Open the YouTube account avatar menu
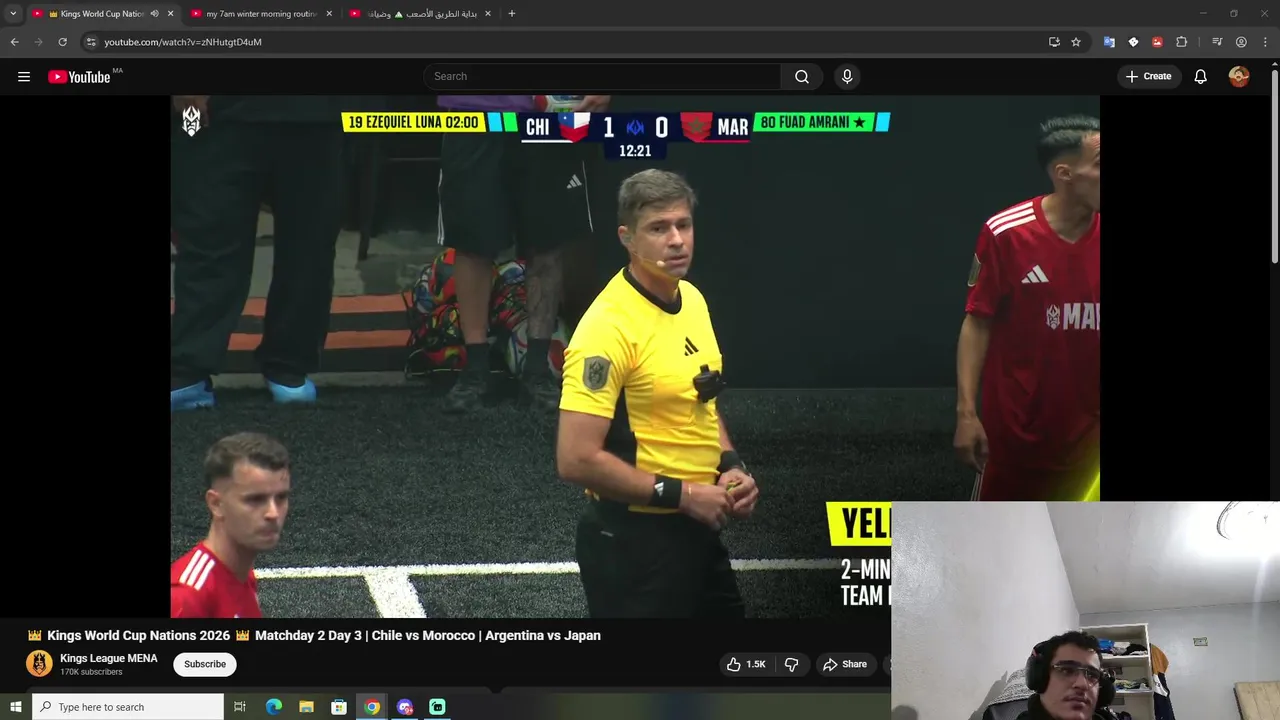 tap(1239, 77)
